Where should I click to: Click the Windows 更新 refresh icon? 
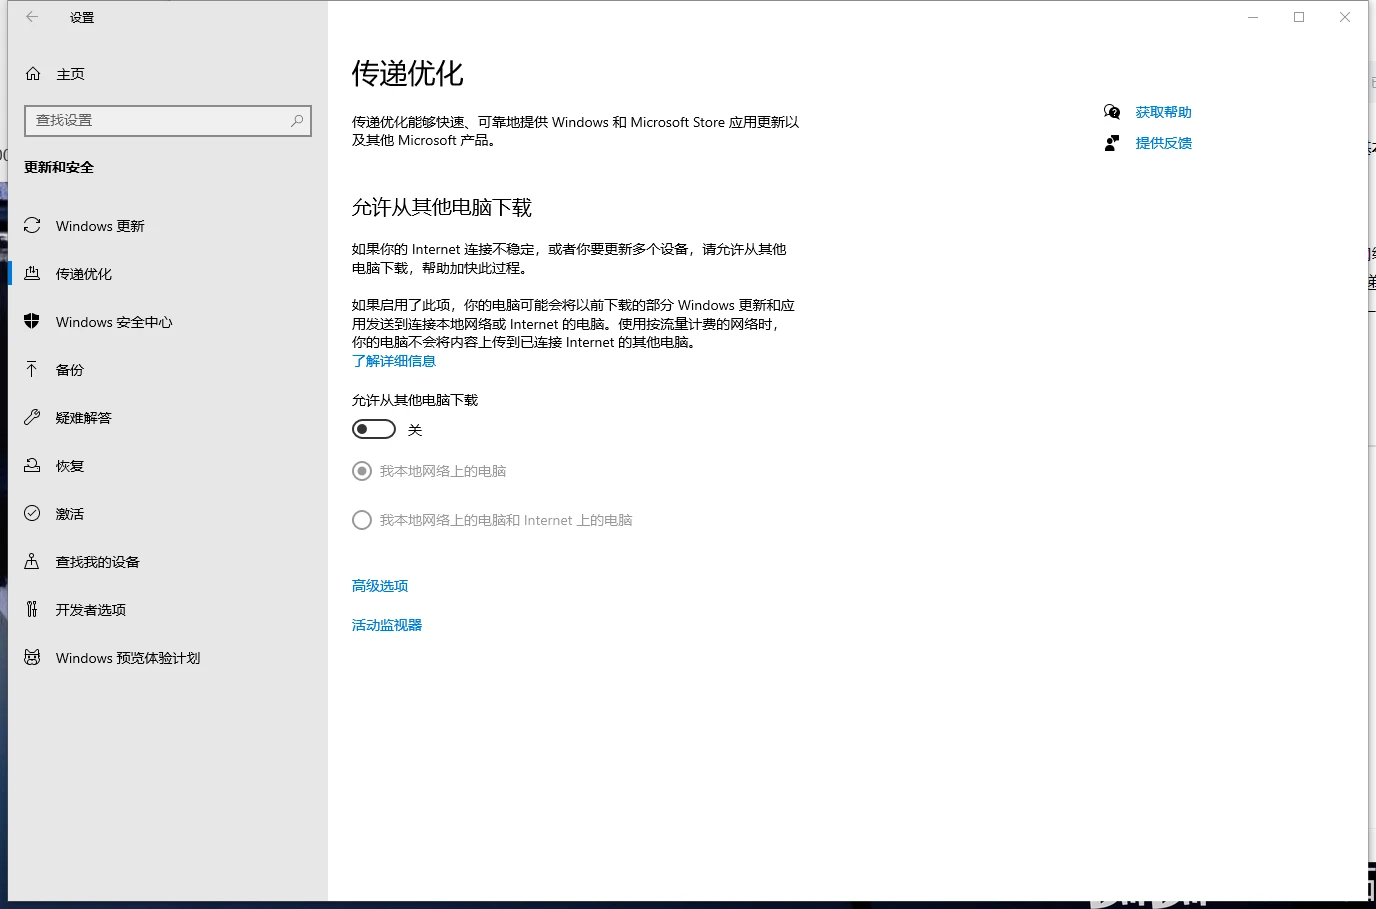[x=32, y=226]
